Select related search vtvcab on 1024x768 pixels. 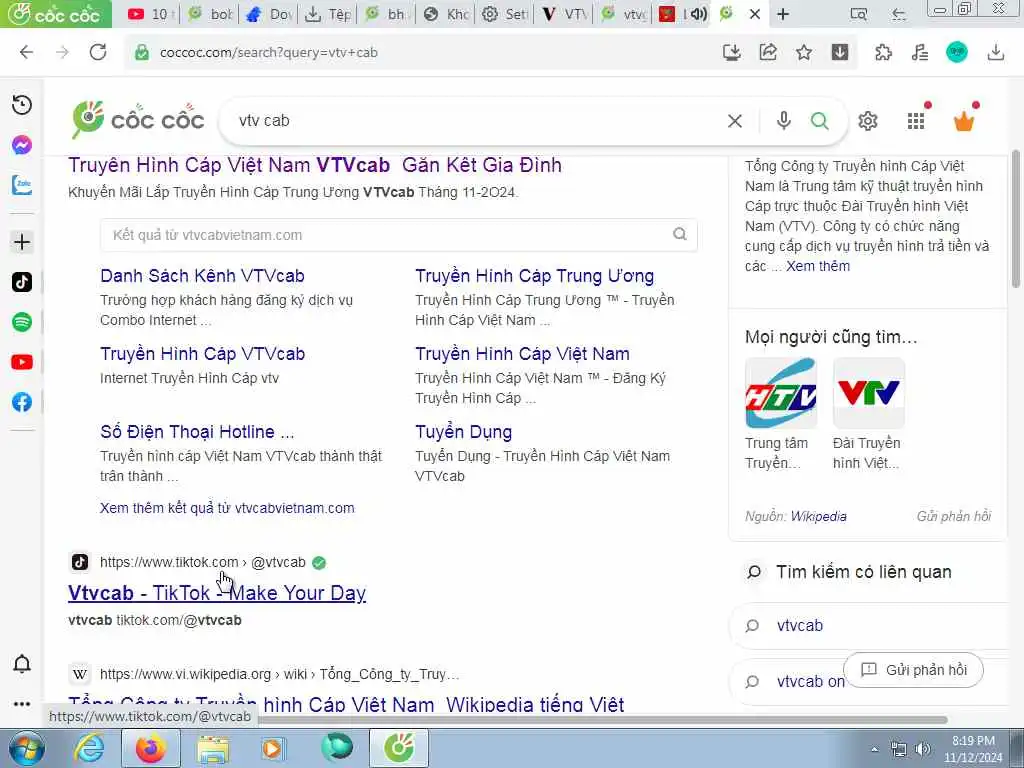[x=810, y=681]
